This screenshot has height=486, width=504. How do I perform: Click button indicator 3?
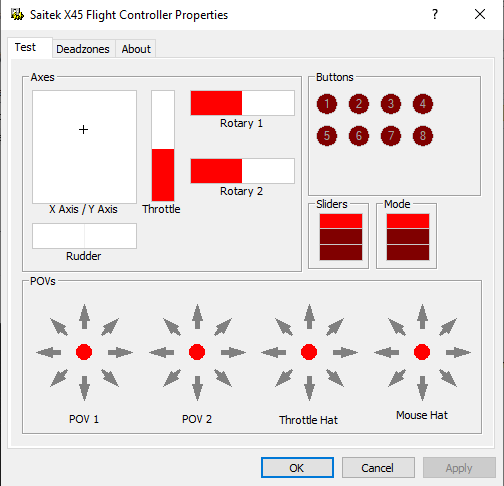click(391, 104)
